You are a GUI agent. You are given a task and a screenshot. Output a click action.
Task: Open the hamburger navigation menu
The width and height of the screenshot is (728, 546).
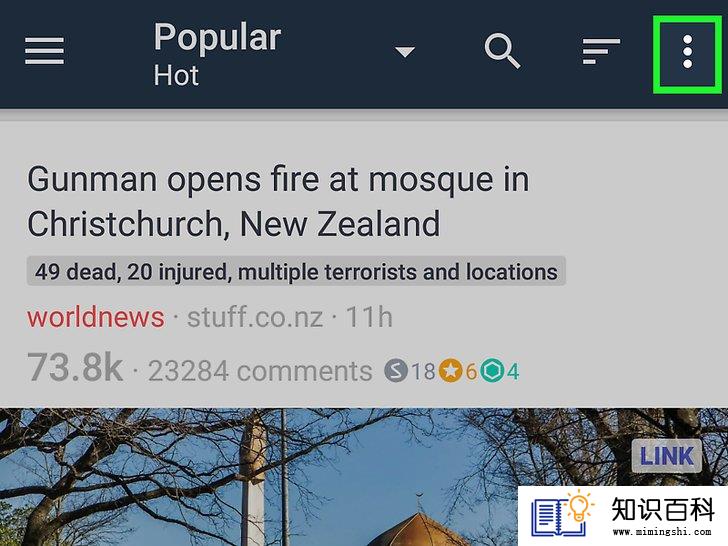[44, 51]
